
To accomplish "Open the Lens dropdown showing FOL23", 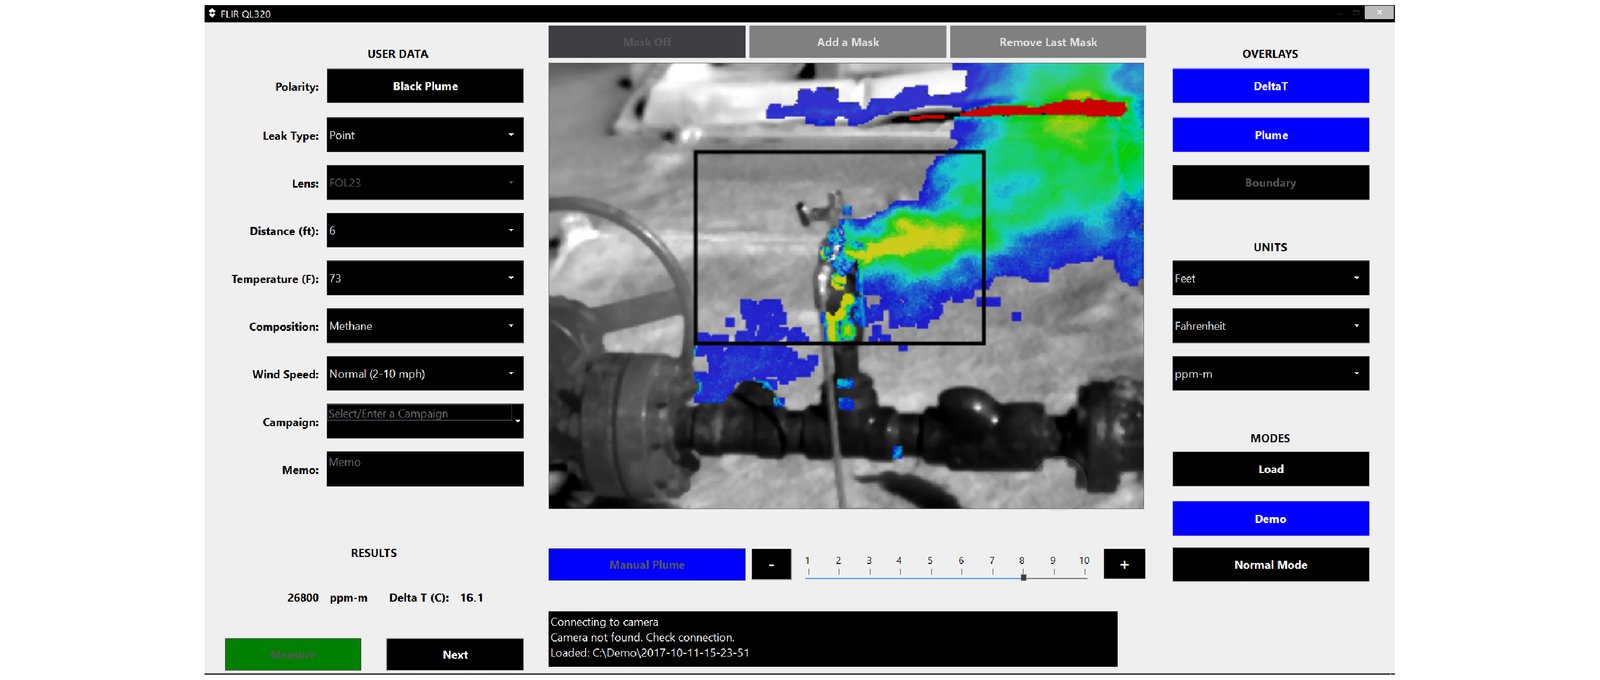I will (425, 183).
